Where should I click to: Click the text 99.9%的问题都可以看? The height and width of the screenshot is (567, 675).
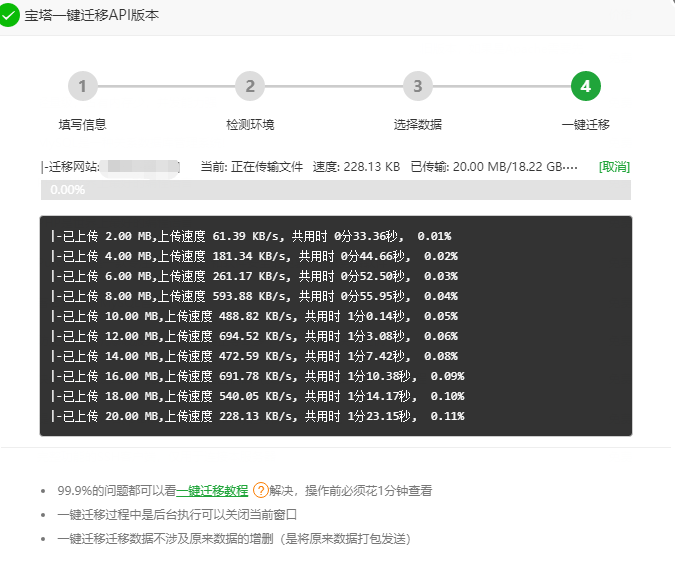point(117,490)
